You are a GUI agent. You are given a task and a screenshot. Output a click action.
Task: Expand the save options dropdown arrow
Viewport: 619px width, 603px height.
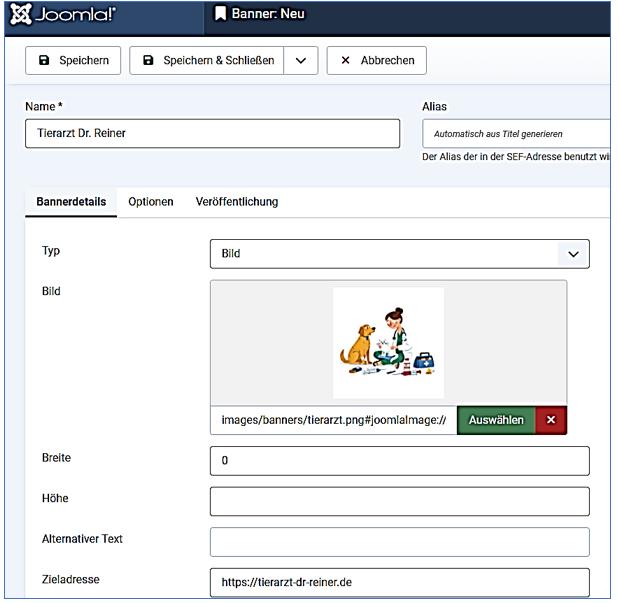[x=300, y=60]
